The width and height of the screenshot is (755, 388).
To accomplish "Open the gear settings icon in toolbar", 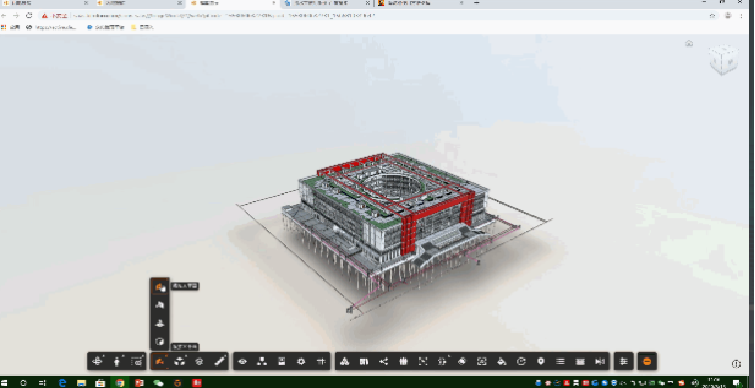I will tap(301, 361).
